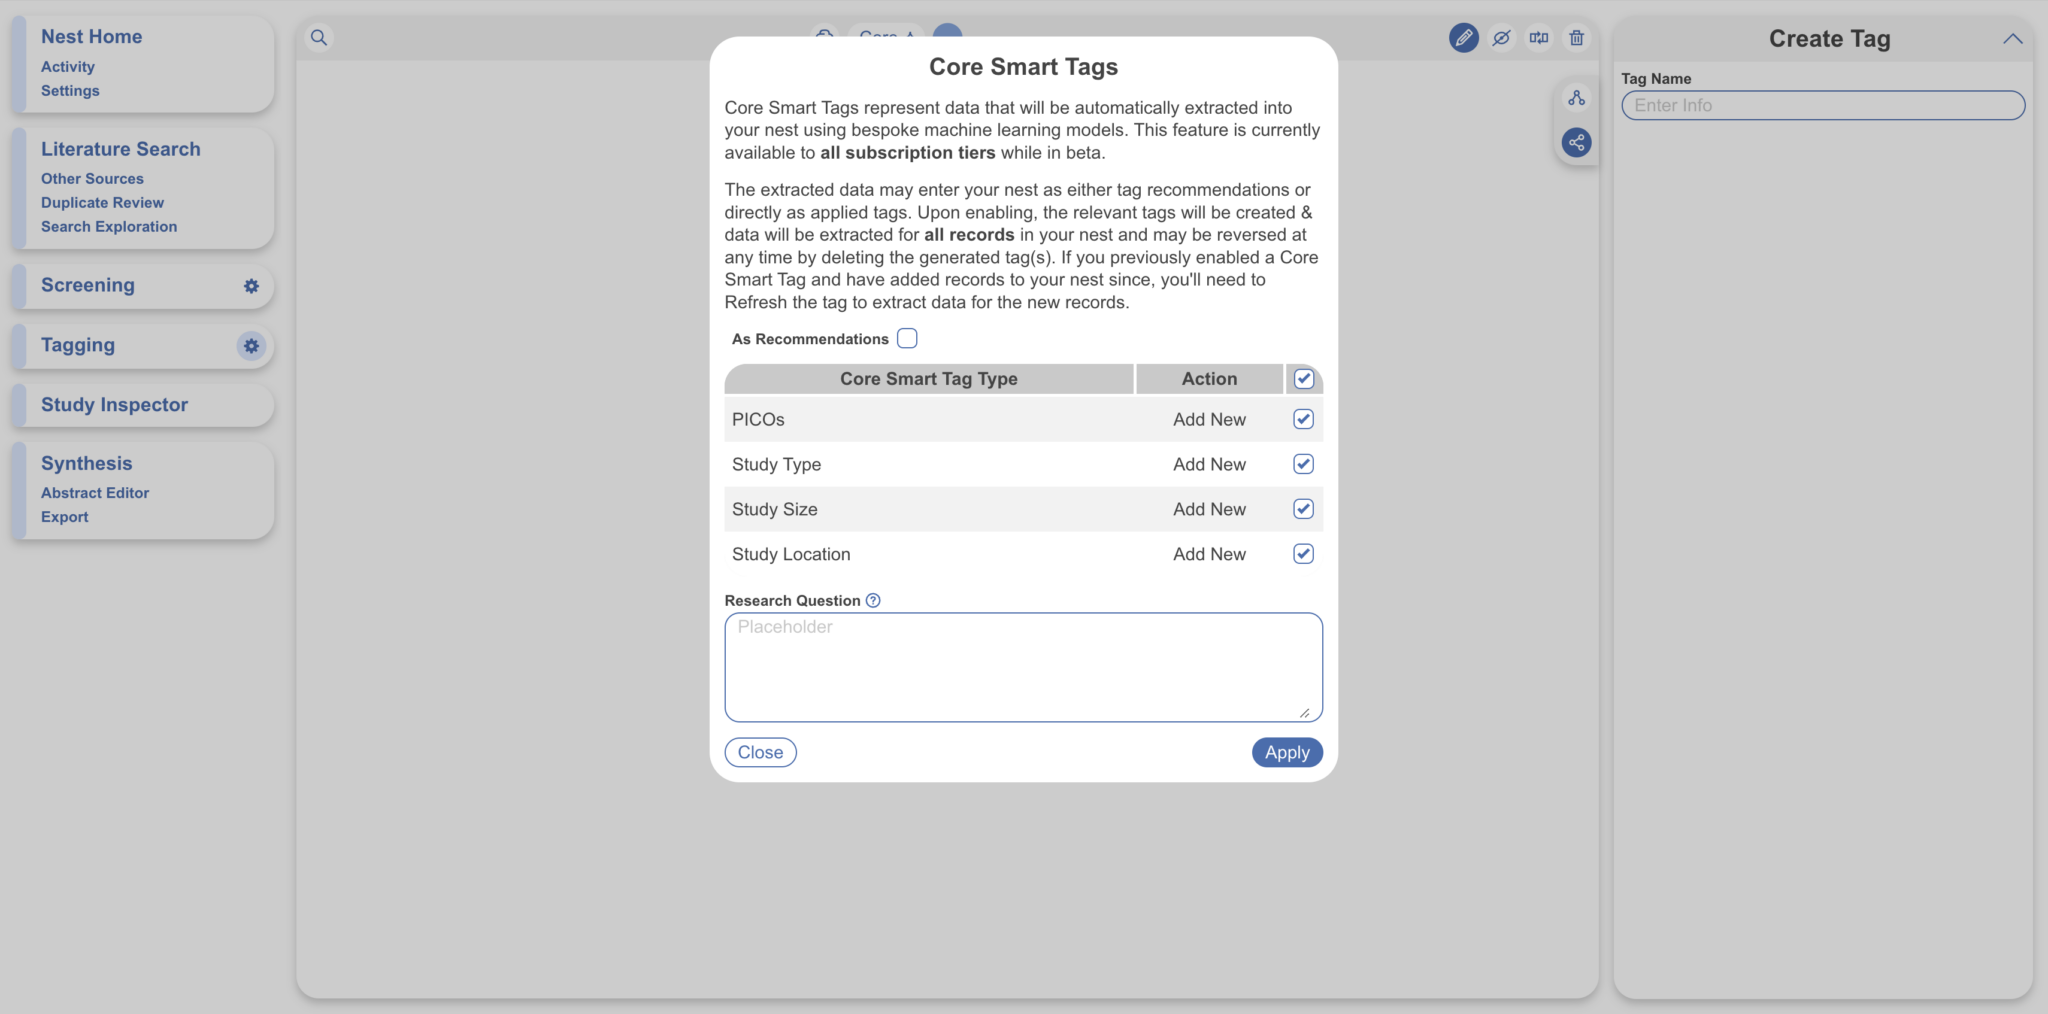The width and height of the screenshot is (2048, 1014).
Task: Click the Tag Name input field
Action: pyautogui.click(x=1821, y=105)
